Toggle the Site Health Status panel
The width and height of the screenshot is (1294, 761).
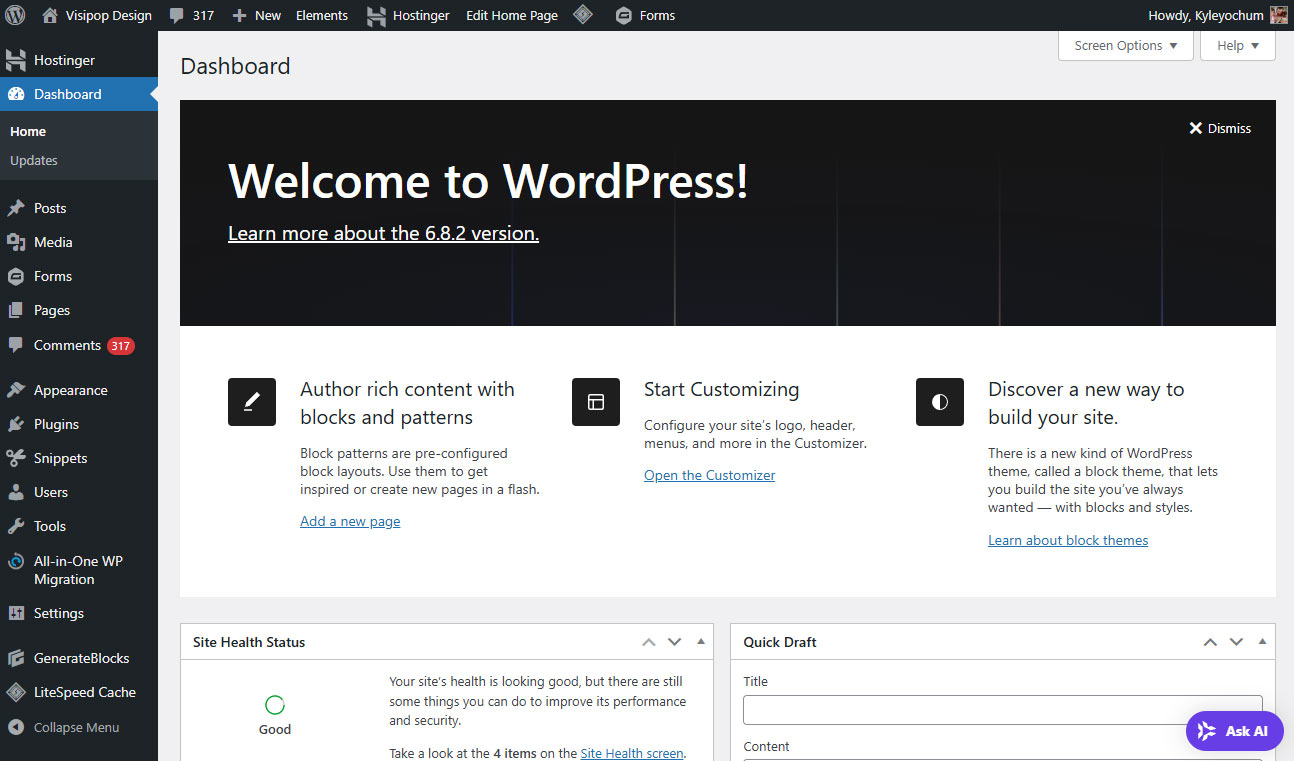(701, 642)
